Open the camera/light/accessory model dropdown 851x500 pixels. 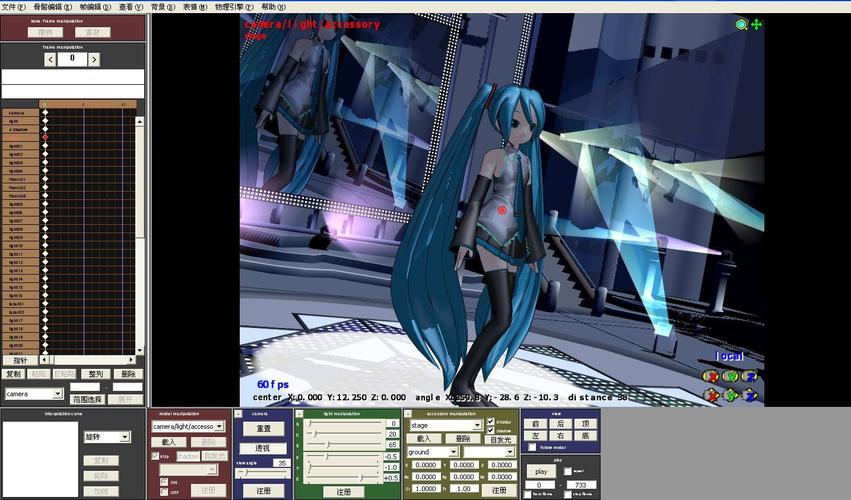click(x=219, y=426)
